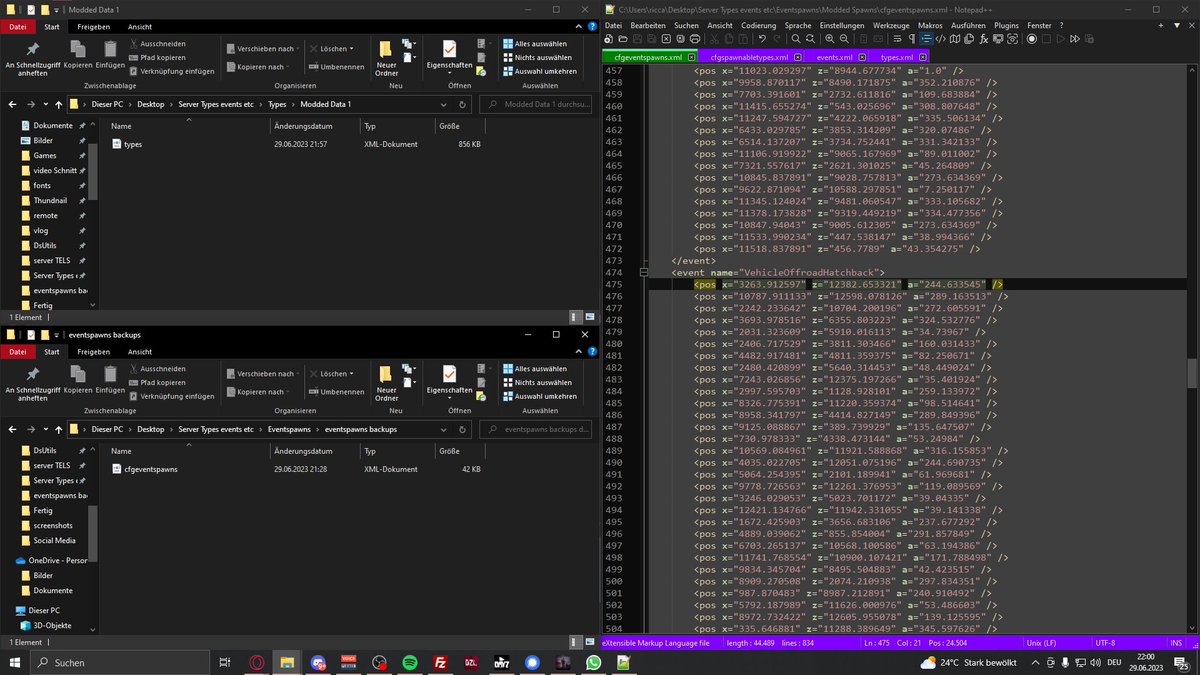
Task: Click the Zoom In icon in Notepad++
Action: click(x=830, y=39)
